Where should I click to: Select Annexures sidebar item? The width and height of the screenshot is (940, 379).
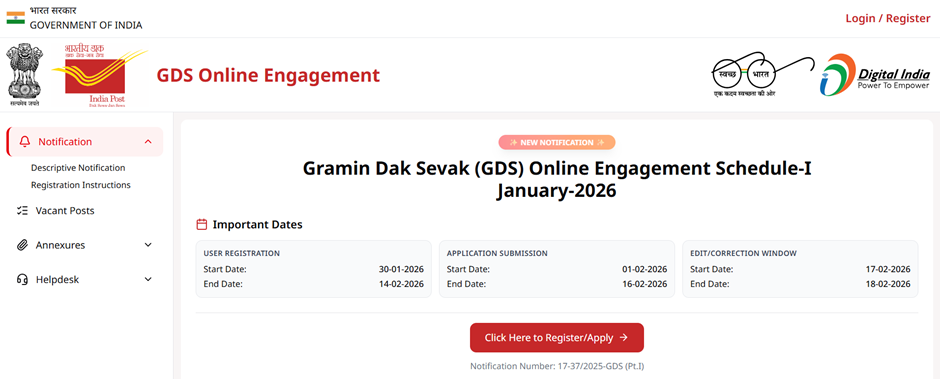point(85,245)
